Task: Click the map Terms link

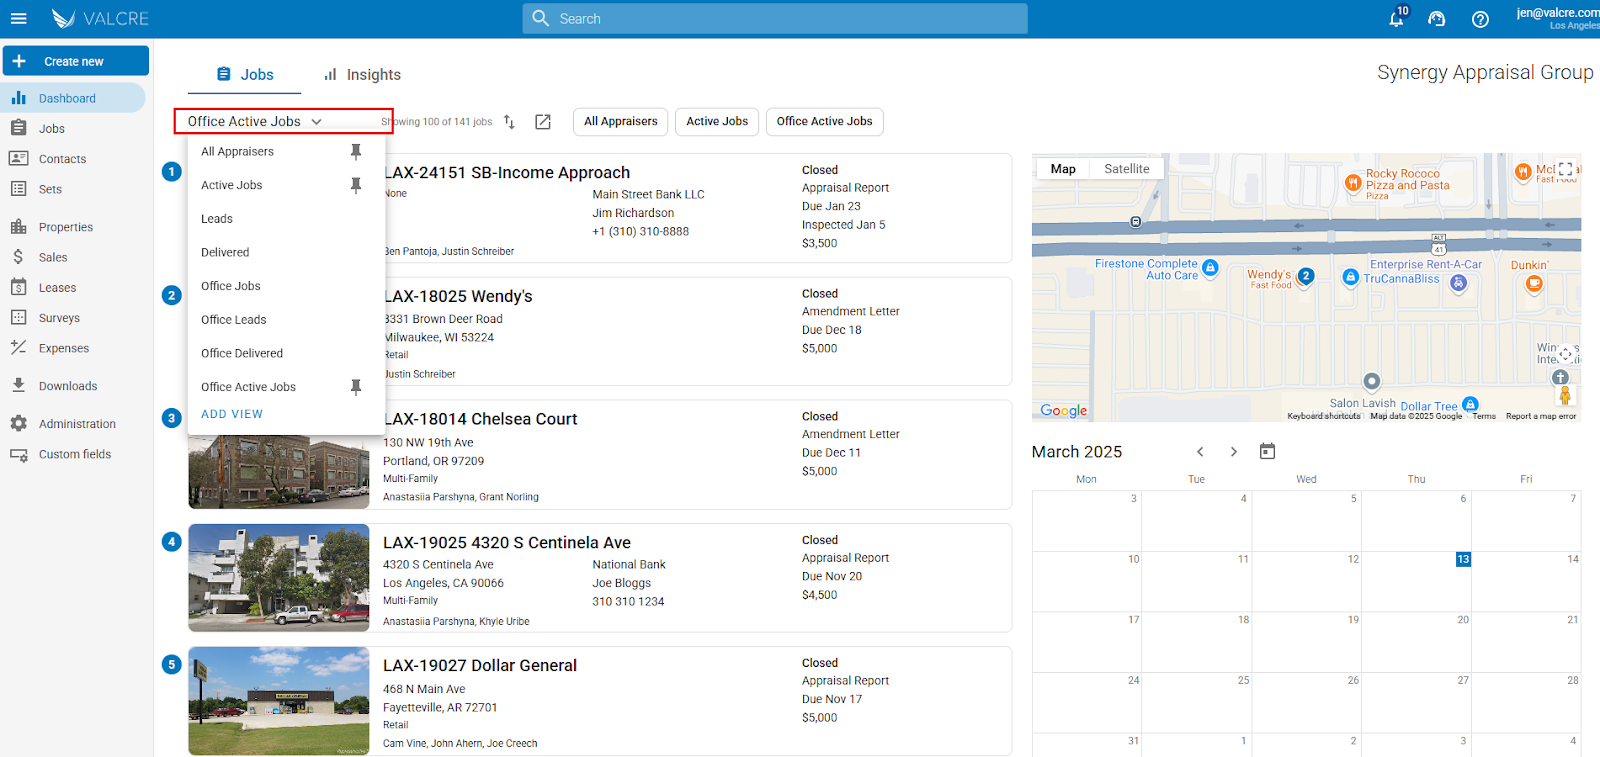Action: pyautogui.click(x=1484, y=416)
